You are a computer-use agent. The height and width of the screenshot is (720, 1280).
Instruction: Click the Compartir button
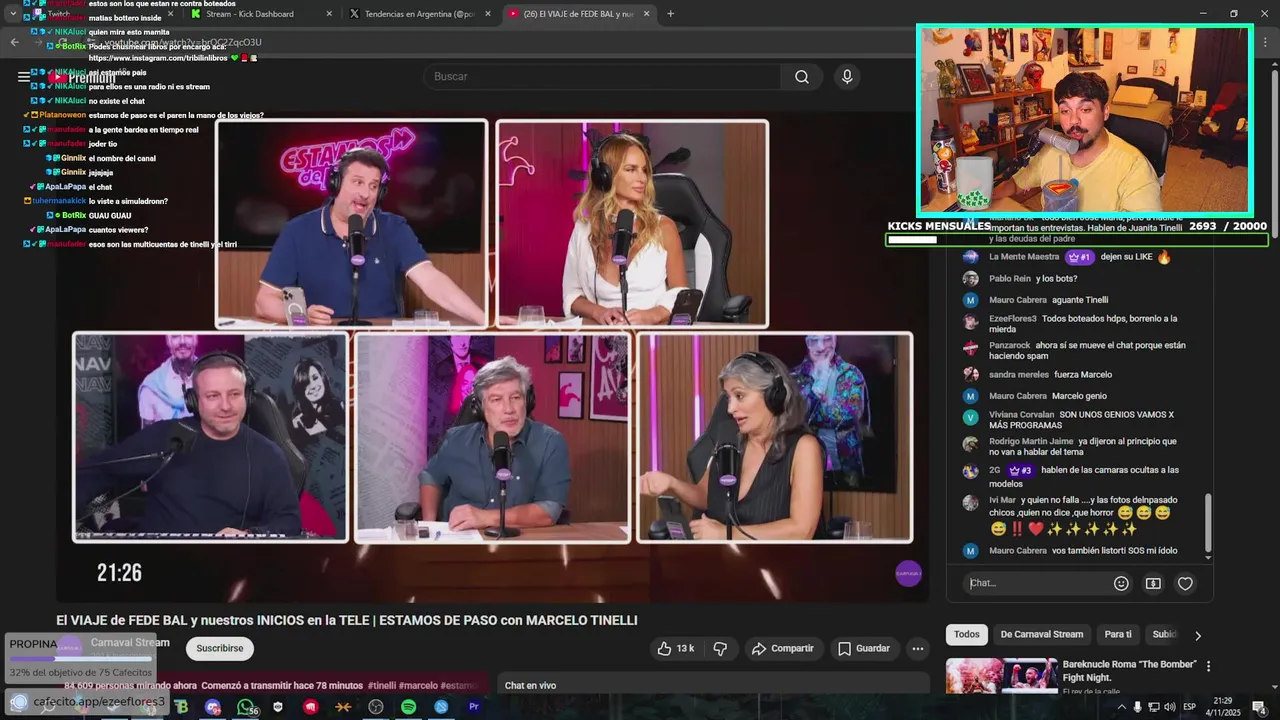[782, 648]
